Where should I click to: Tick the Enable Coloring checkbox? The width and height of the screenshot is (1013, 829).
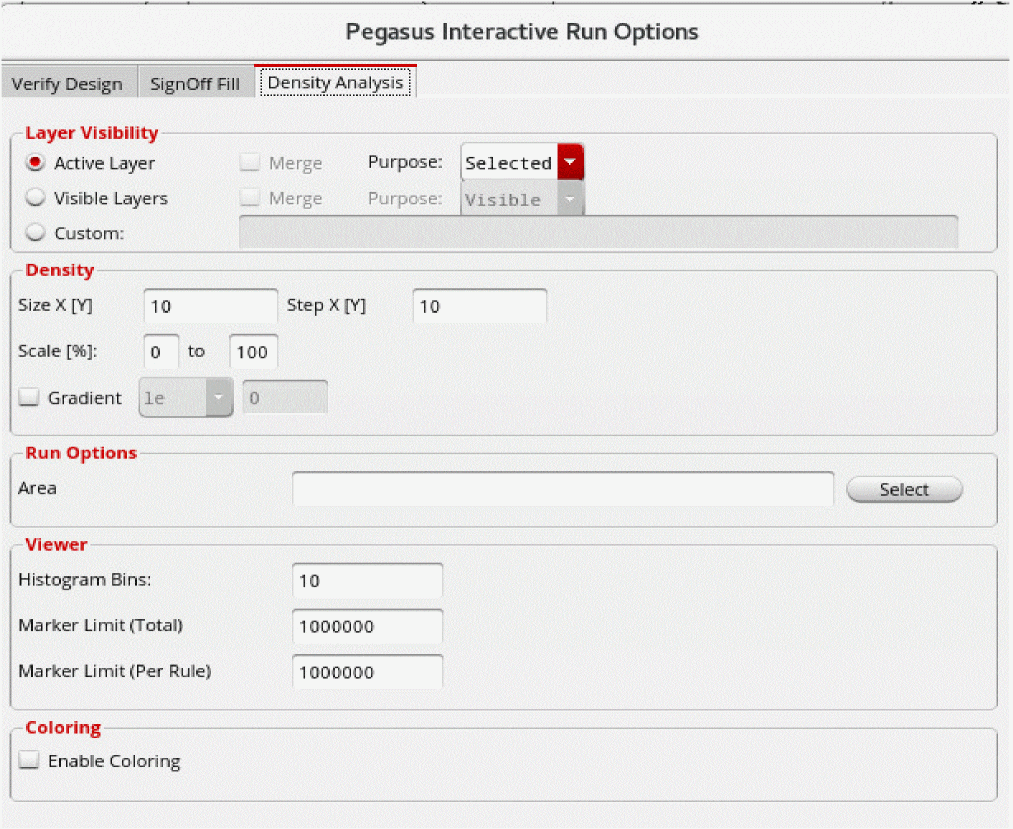coord(29,761)
